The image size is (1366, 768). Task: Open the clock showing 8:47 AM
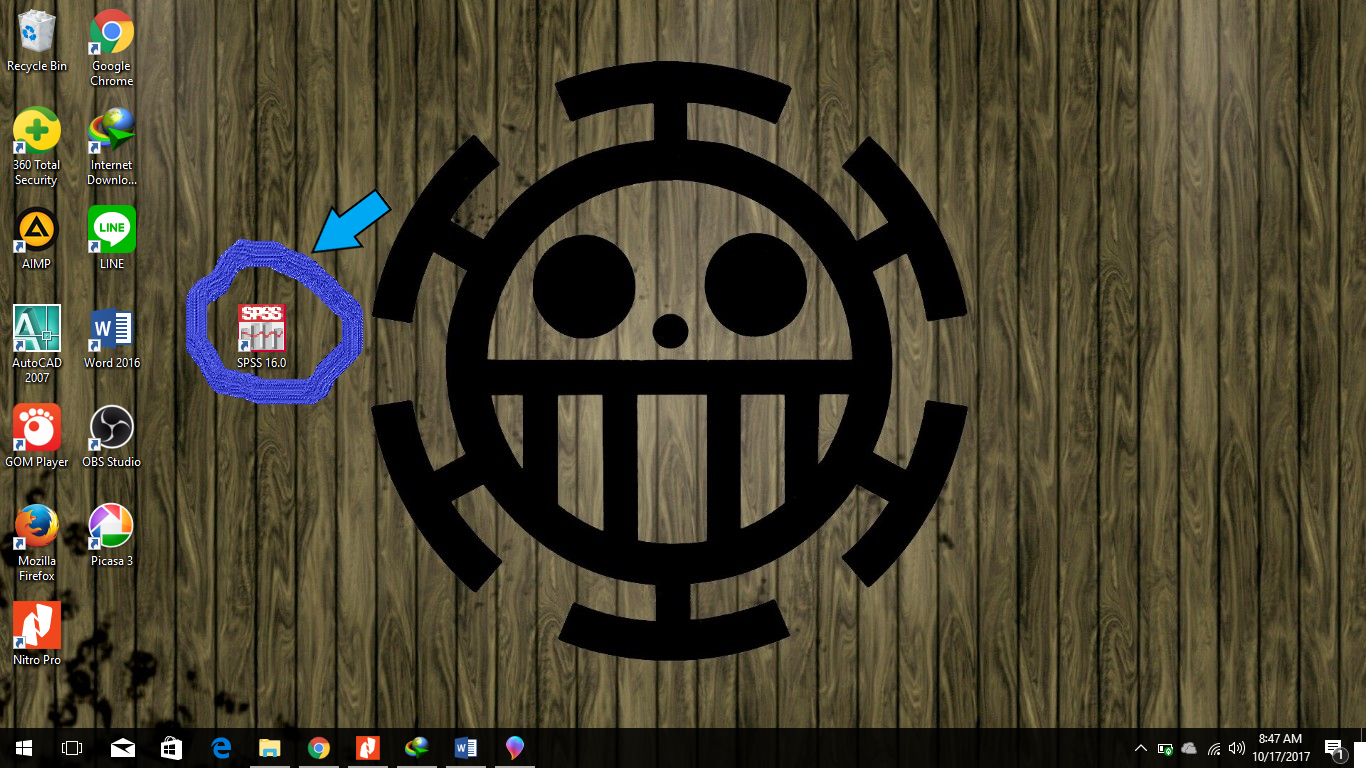point(1280,748)
